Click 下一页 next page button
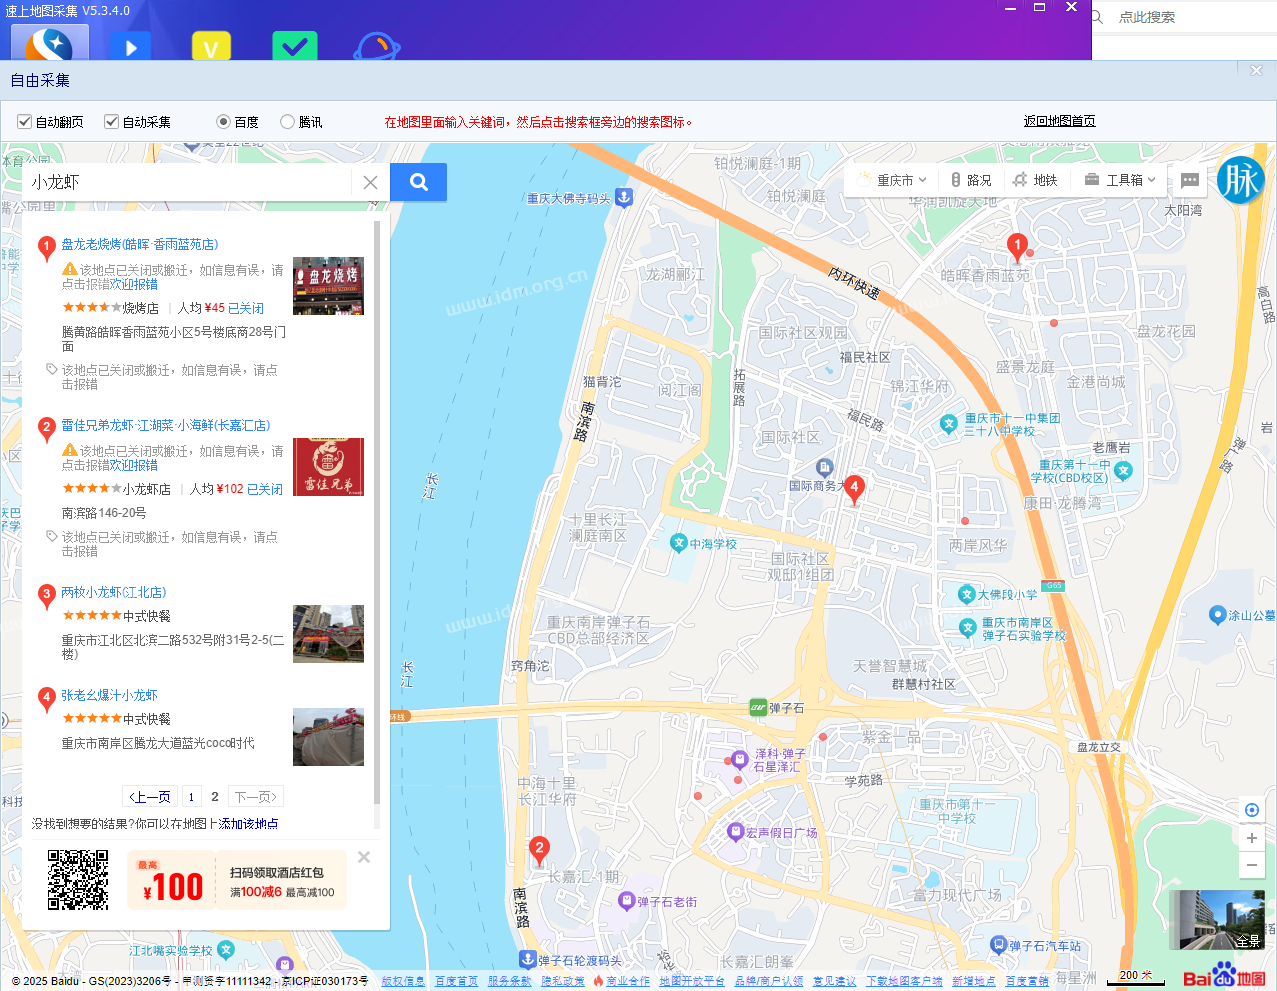The image size is (1277, 991). (x=256, y=797)
